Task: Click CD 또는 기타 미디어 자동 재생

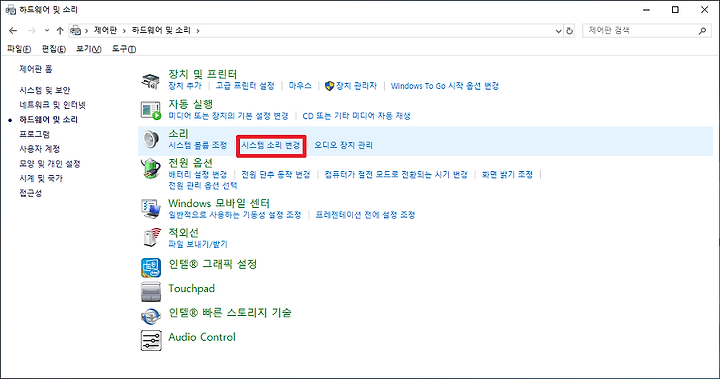Action: tap(356, 116)
